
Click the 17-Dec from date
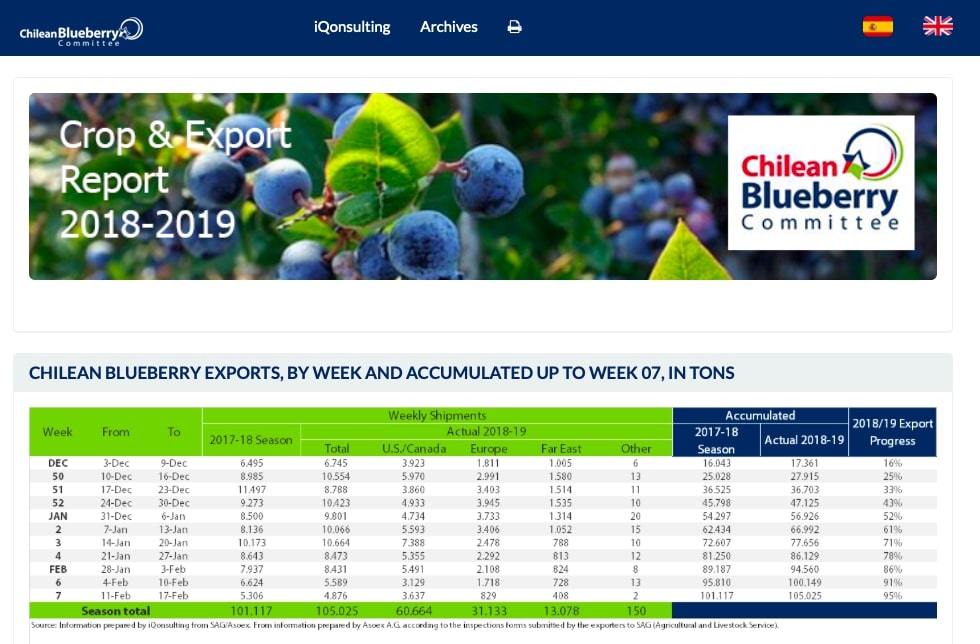[116, 490]
